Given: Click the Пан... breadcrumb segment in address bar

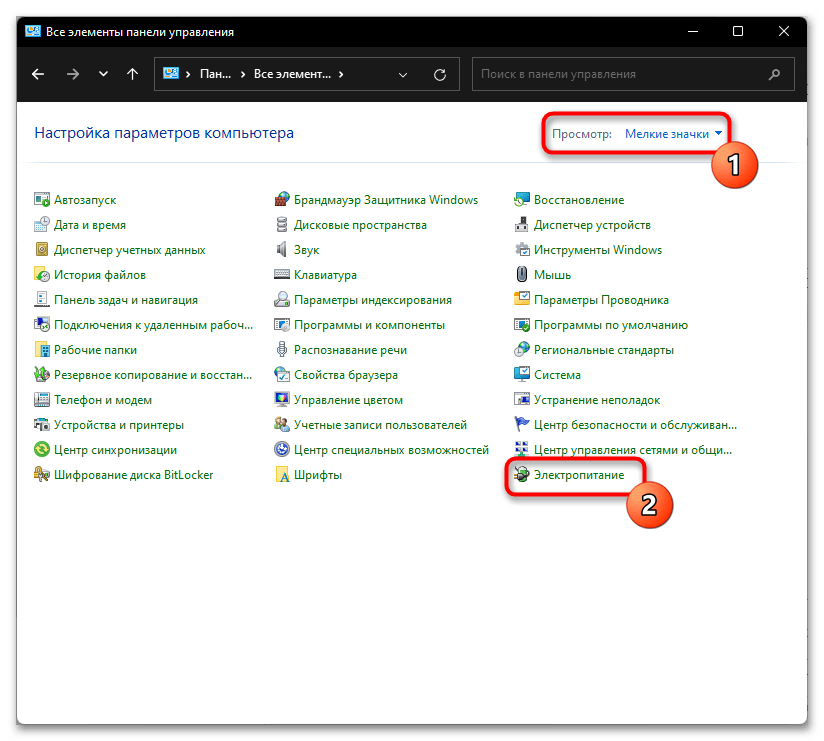Looking at the screenshot, I should point(215,74).
